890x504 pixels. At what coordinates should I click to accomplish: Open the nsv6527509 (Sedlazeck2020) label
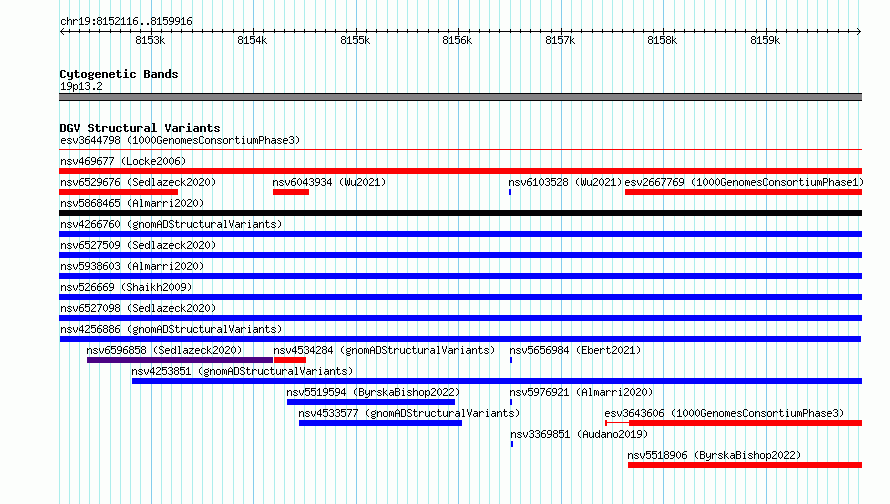click(x=138, y=245)
